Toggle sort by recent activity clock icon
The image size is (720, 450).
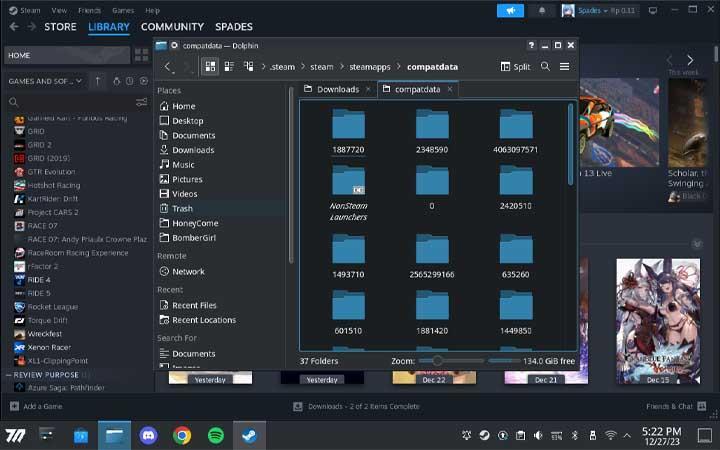129,81
